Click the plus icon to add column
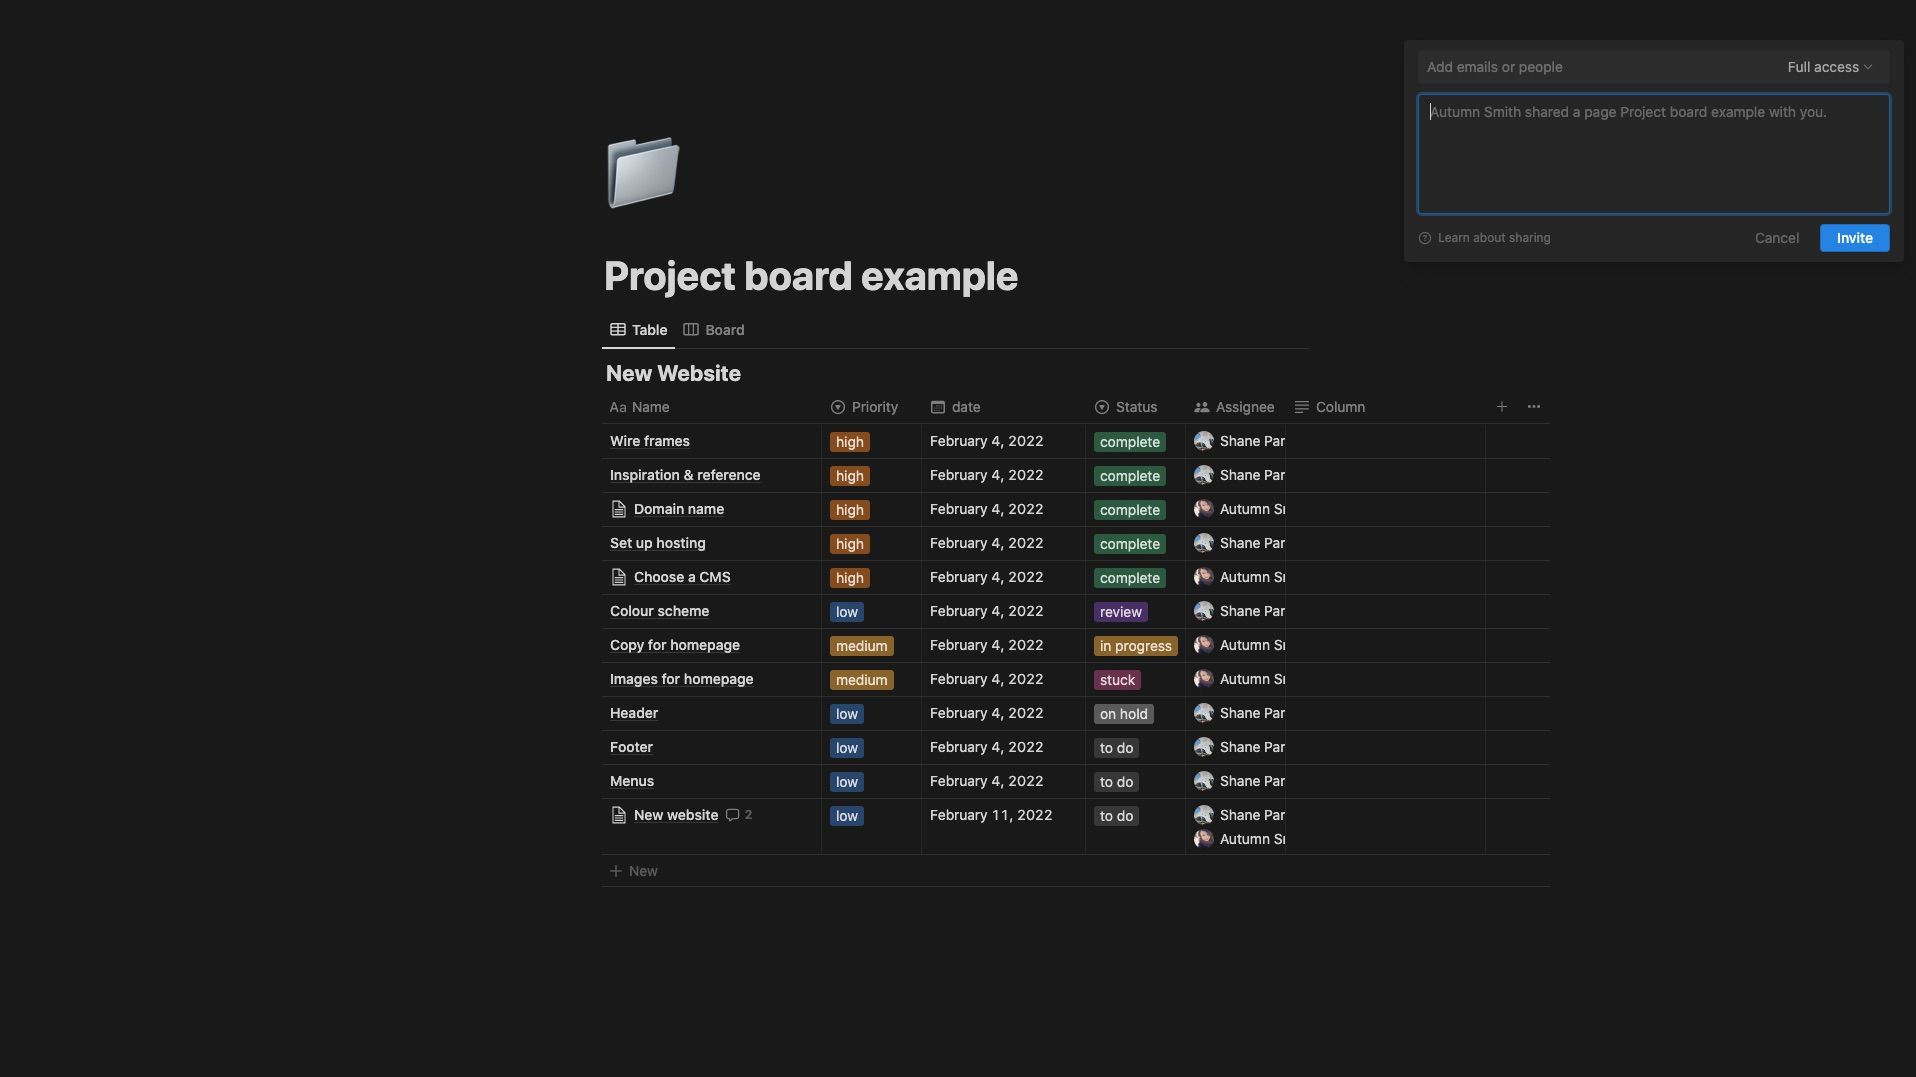The width and height of the screenshot is (1916, 1077). coord(1501,407)
